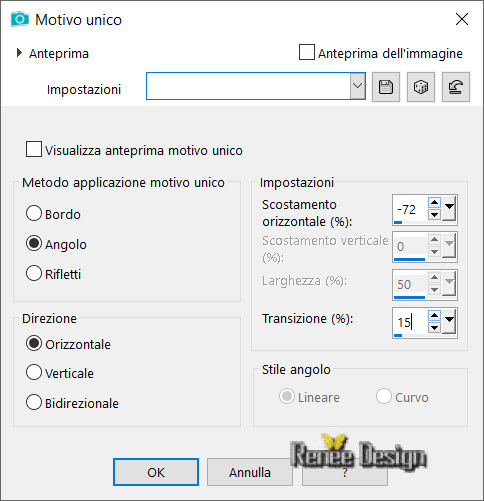Open the Impostazioni presets dropdown
This screenshot has height=501, width=484.
click(357, 86)
